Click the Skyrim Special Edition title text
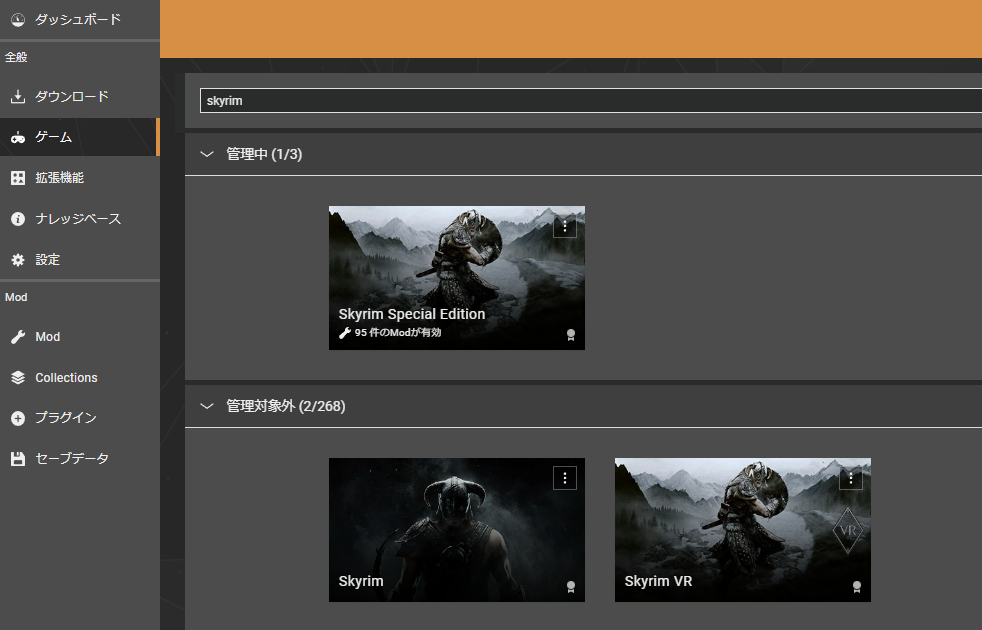The width and height of the screenshot is (982, 630). [x=411, y=314]
